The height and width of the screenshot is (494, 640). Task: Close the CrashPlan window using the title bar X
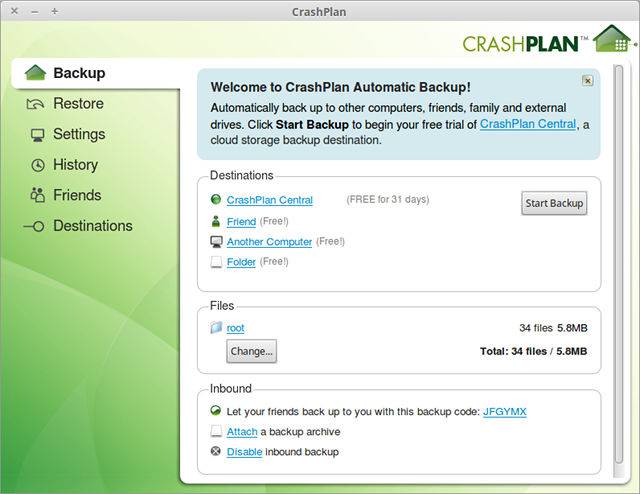[x=14, y=11]
